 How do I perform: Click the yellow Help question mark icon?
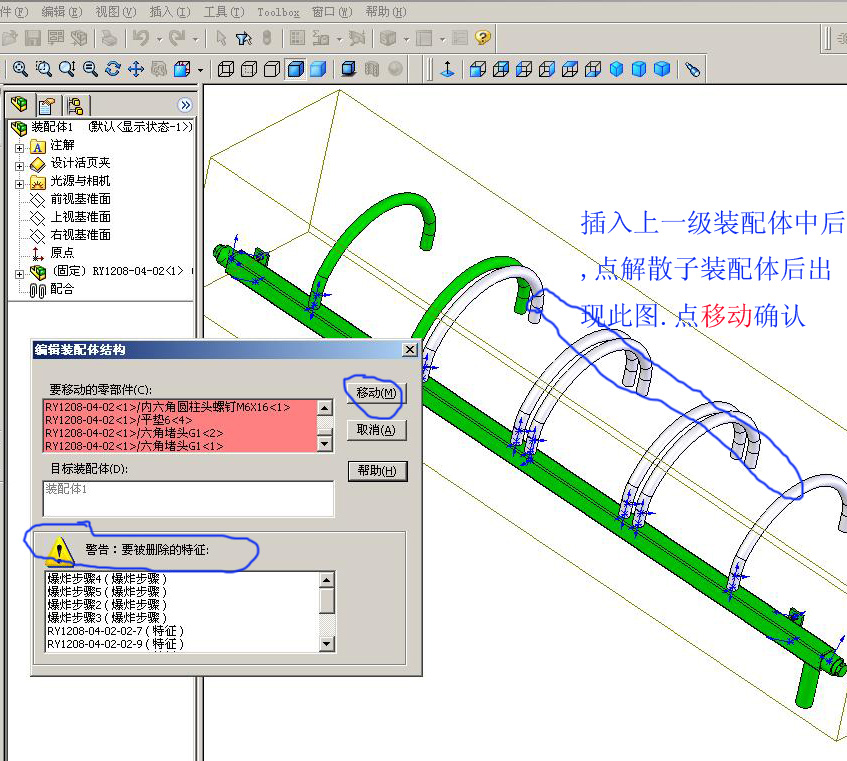[482, 37]
